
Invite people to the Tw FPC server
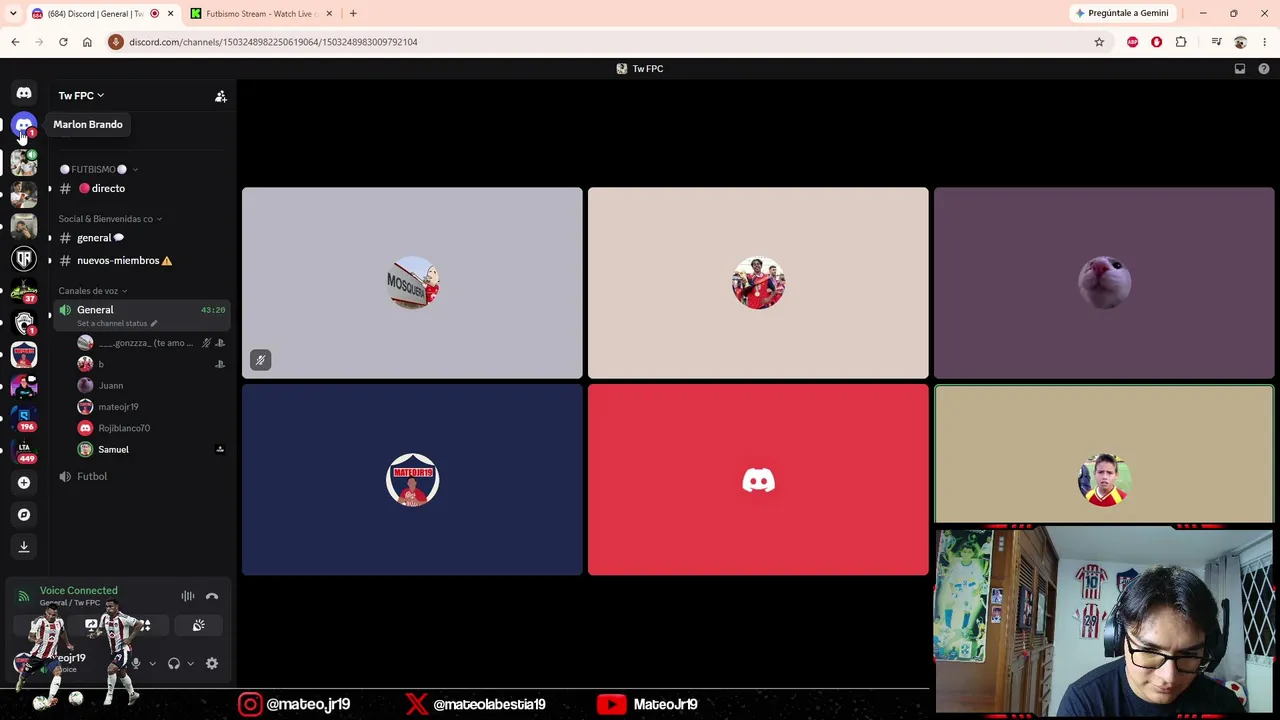pos(221,96)
